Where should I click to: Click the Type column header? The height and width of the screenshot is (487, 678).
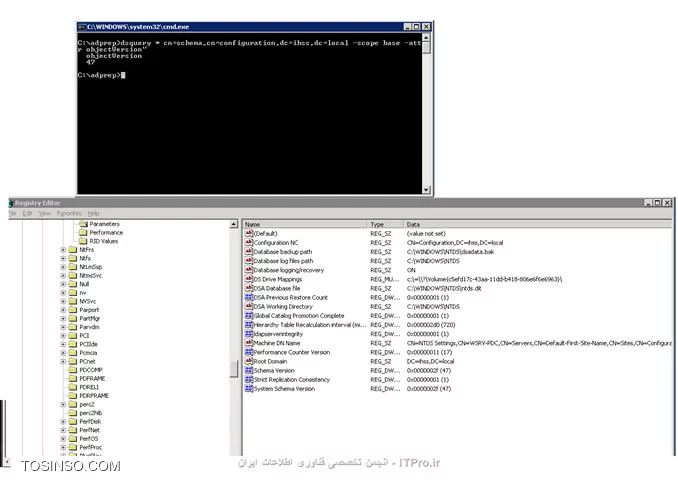click(385, 224)
